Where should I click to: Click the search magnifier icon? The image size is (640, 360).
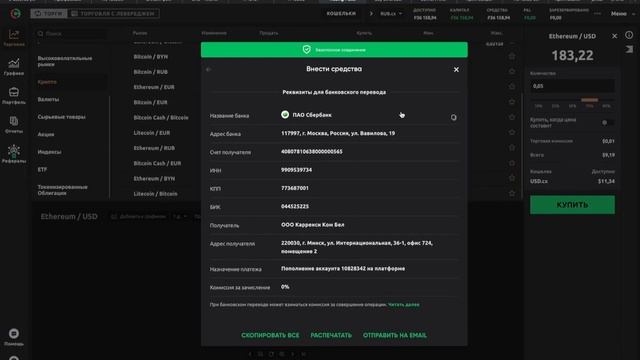tap(40, 33)
